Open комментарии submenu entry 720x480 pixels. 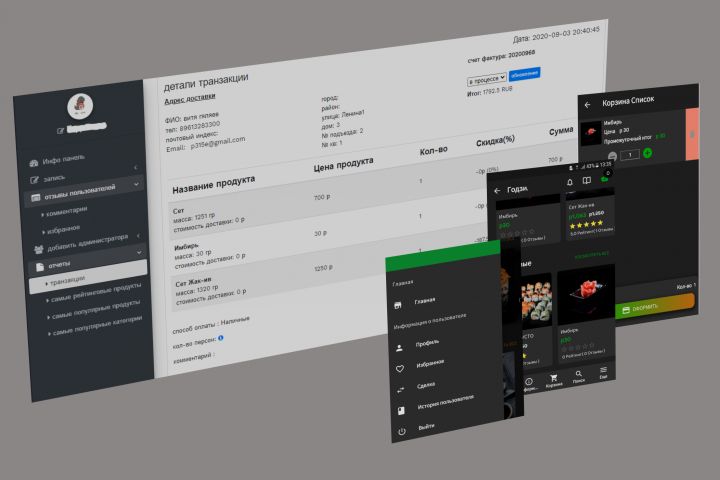66,210
